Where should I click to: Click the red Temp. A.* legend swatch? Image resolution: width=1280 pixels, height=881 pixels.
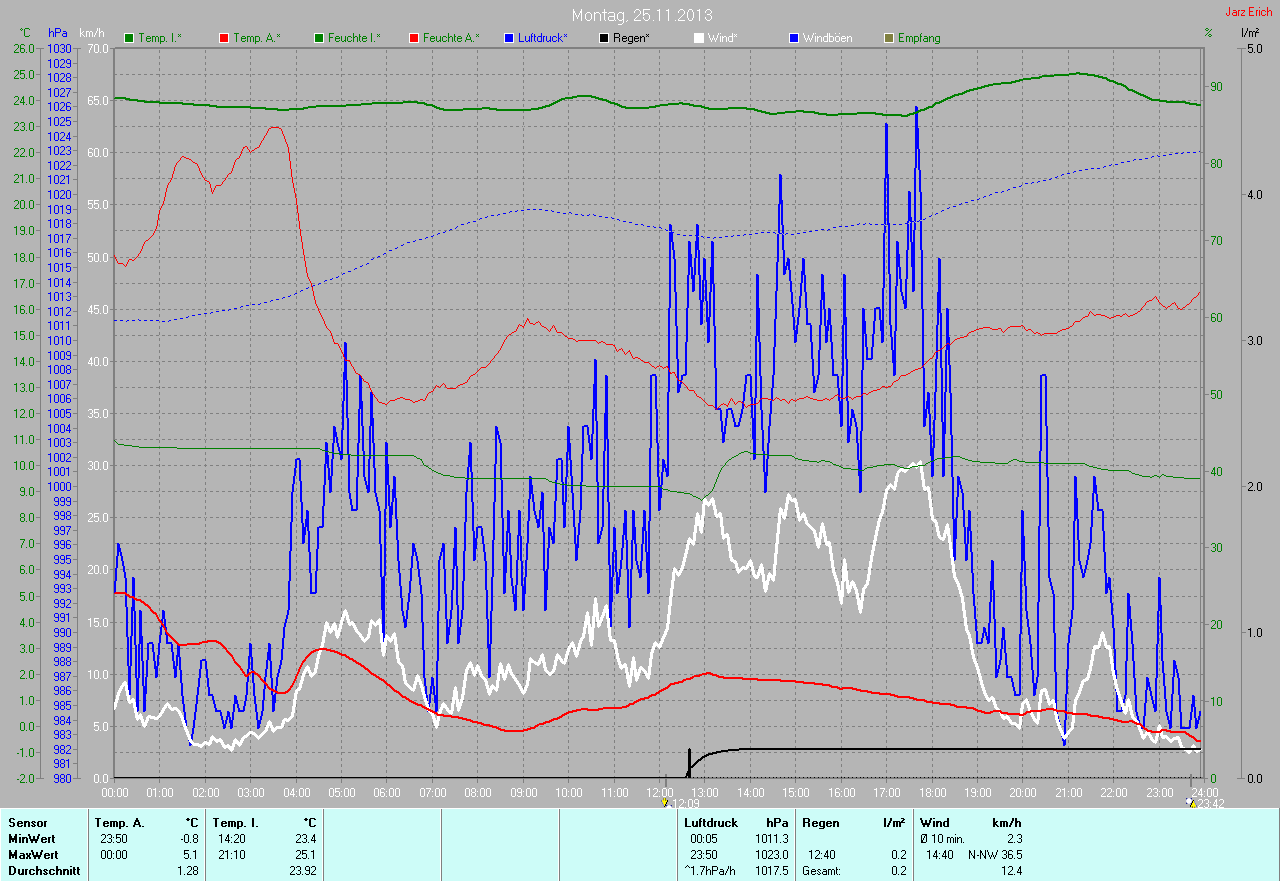[224, 38]
